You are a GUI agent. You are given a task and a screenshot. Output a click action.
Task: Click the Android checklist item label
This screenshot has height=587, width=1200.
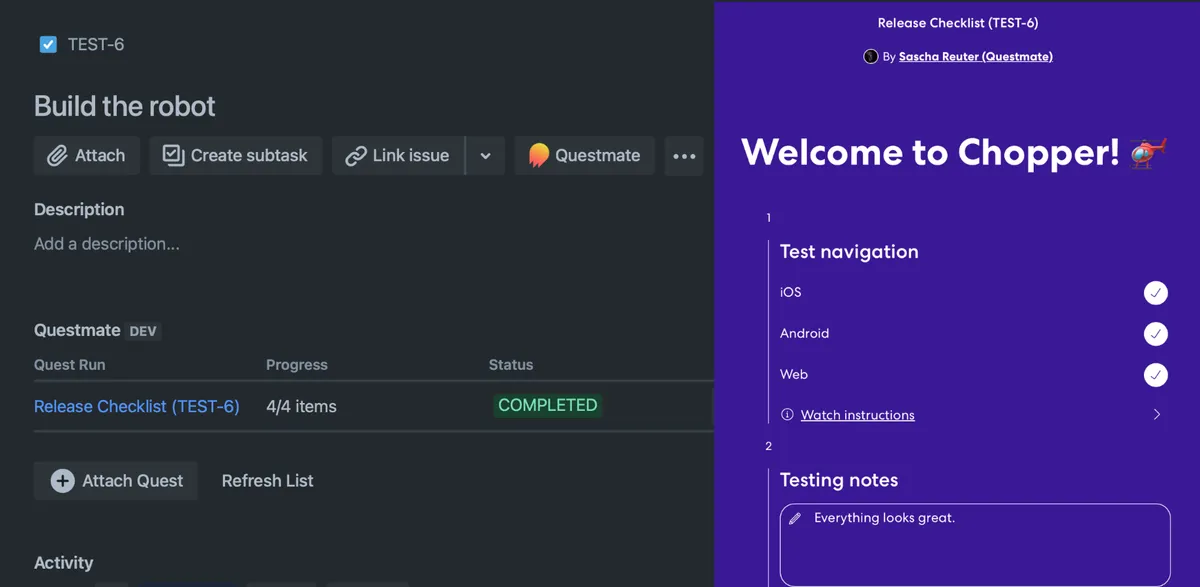805,334
